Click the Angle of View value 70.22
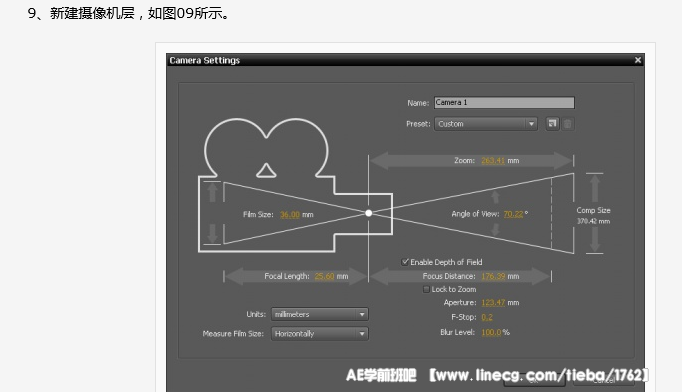682x392 pixels. (x=513, y=214)
